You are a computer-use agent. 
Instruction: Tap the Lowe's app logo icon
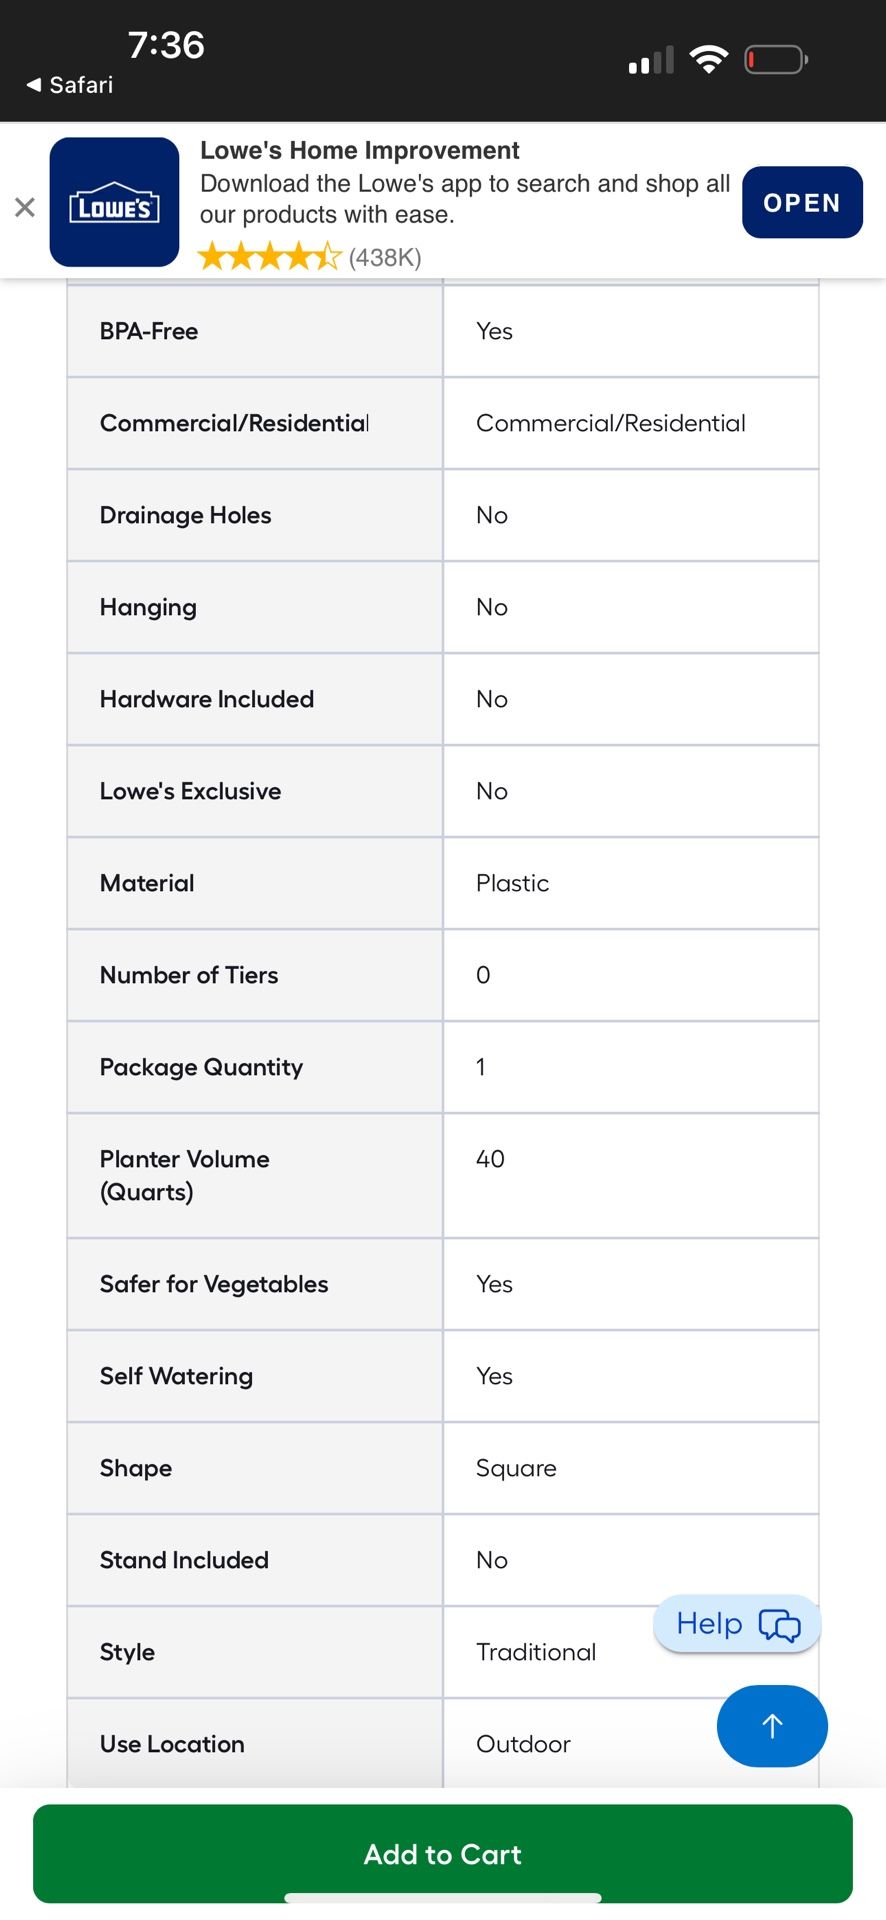click(114, 203)
